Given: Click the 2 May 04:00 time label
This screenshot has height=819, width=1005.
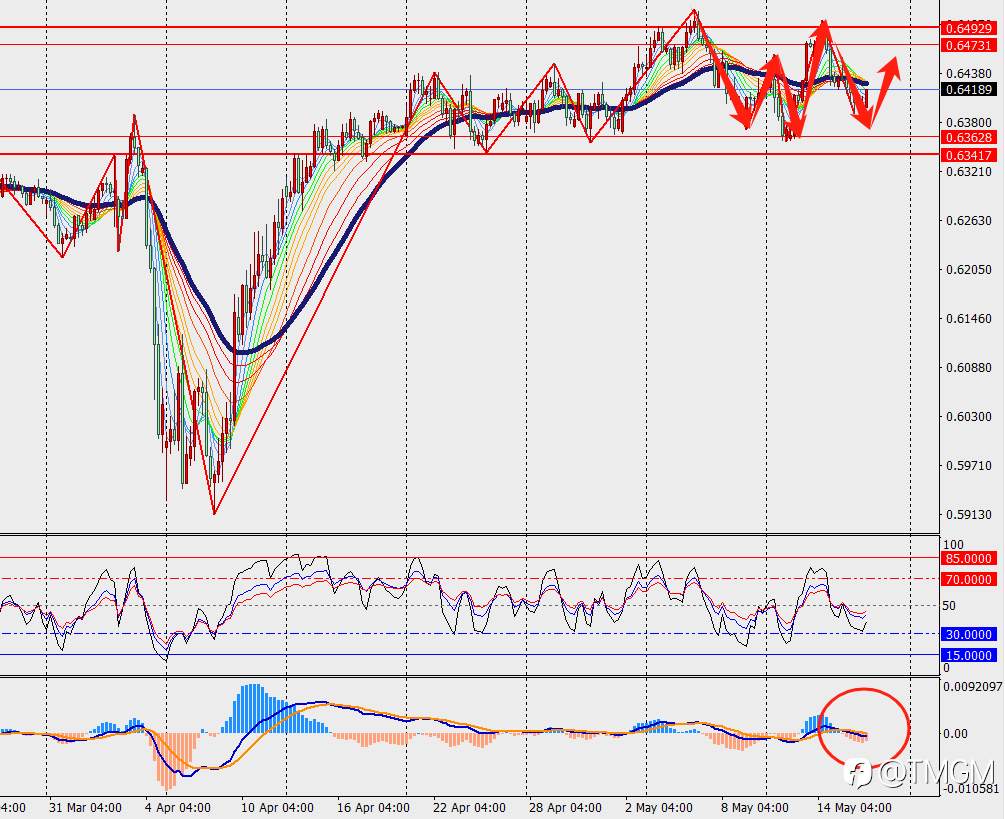Looking at the screenshot, I should click(x=658, y=807).
